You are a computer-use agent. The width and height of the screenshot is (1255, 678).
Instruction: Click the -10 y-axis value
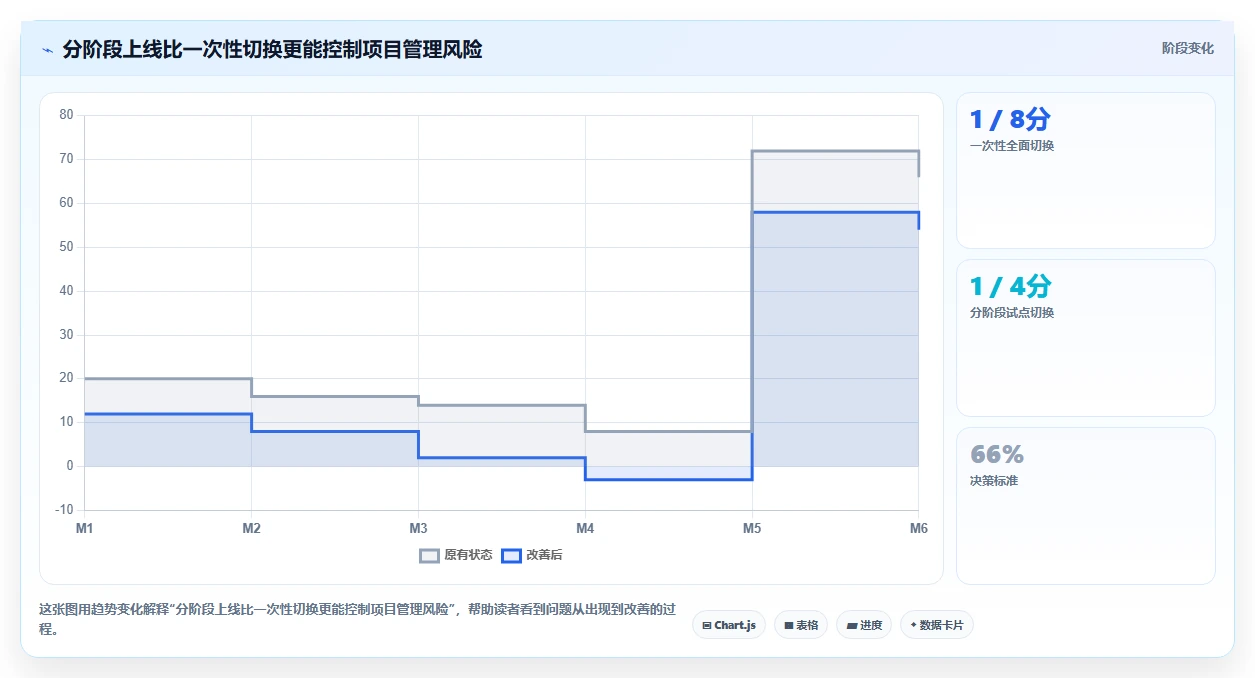click(x=65, y=510)
